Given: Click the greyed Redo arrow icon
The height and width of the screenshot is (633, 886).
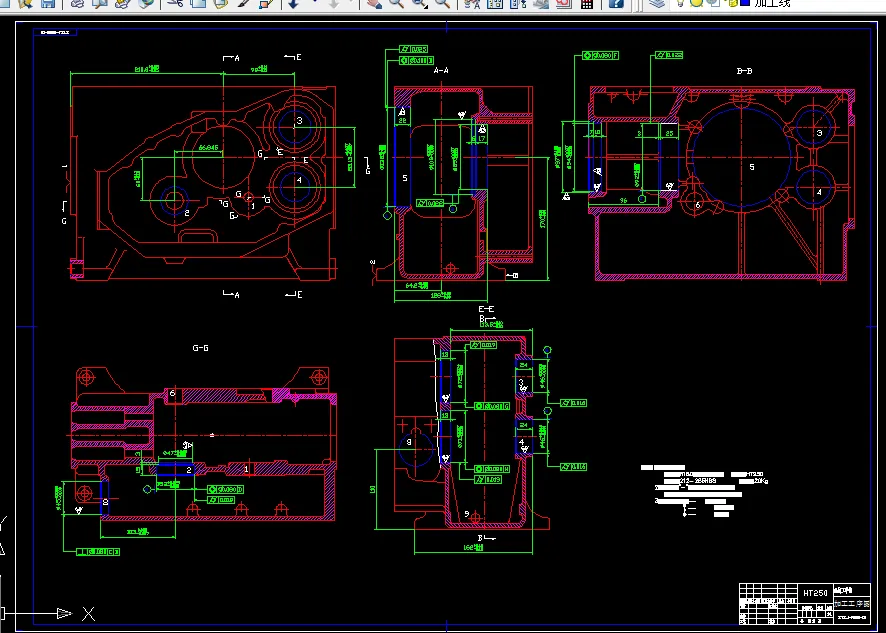Looking at the screenshot, I should 334,3.
